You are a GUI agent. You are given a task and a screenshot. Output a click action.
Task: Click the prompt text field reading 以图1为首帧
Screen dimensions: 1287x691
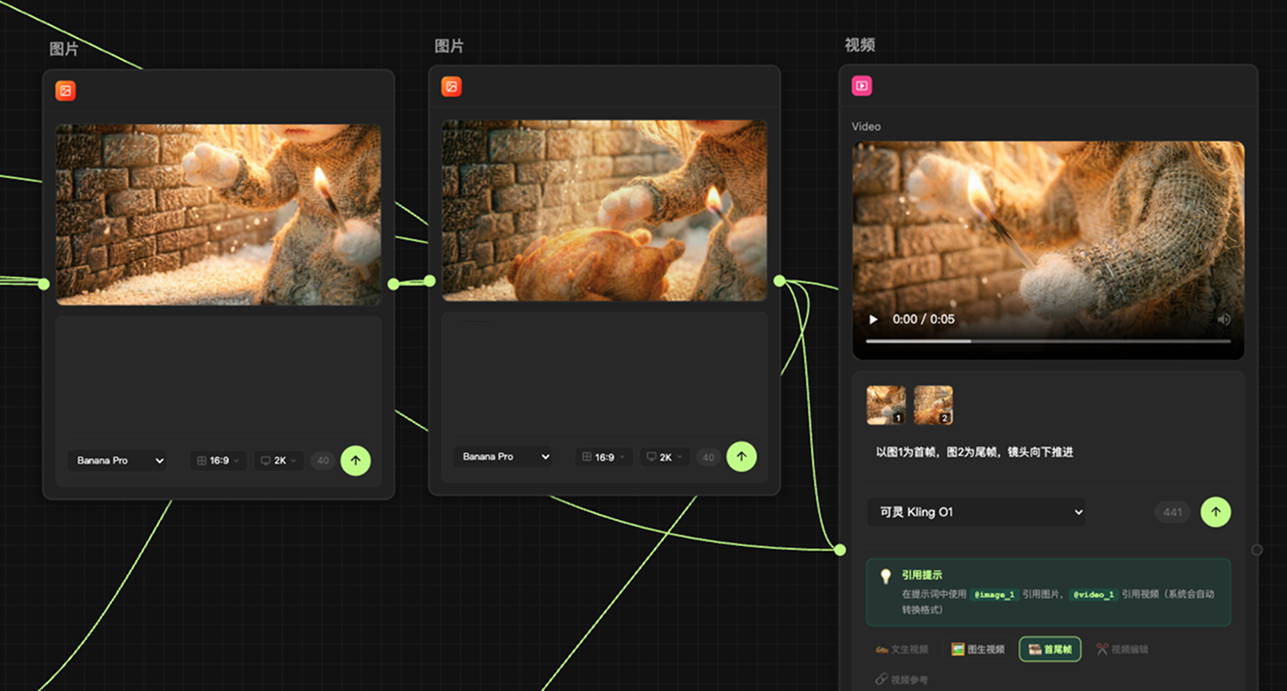click(974, 452)
